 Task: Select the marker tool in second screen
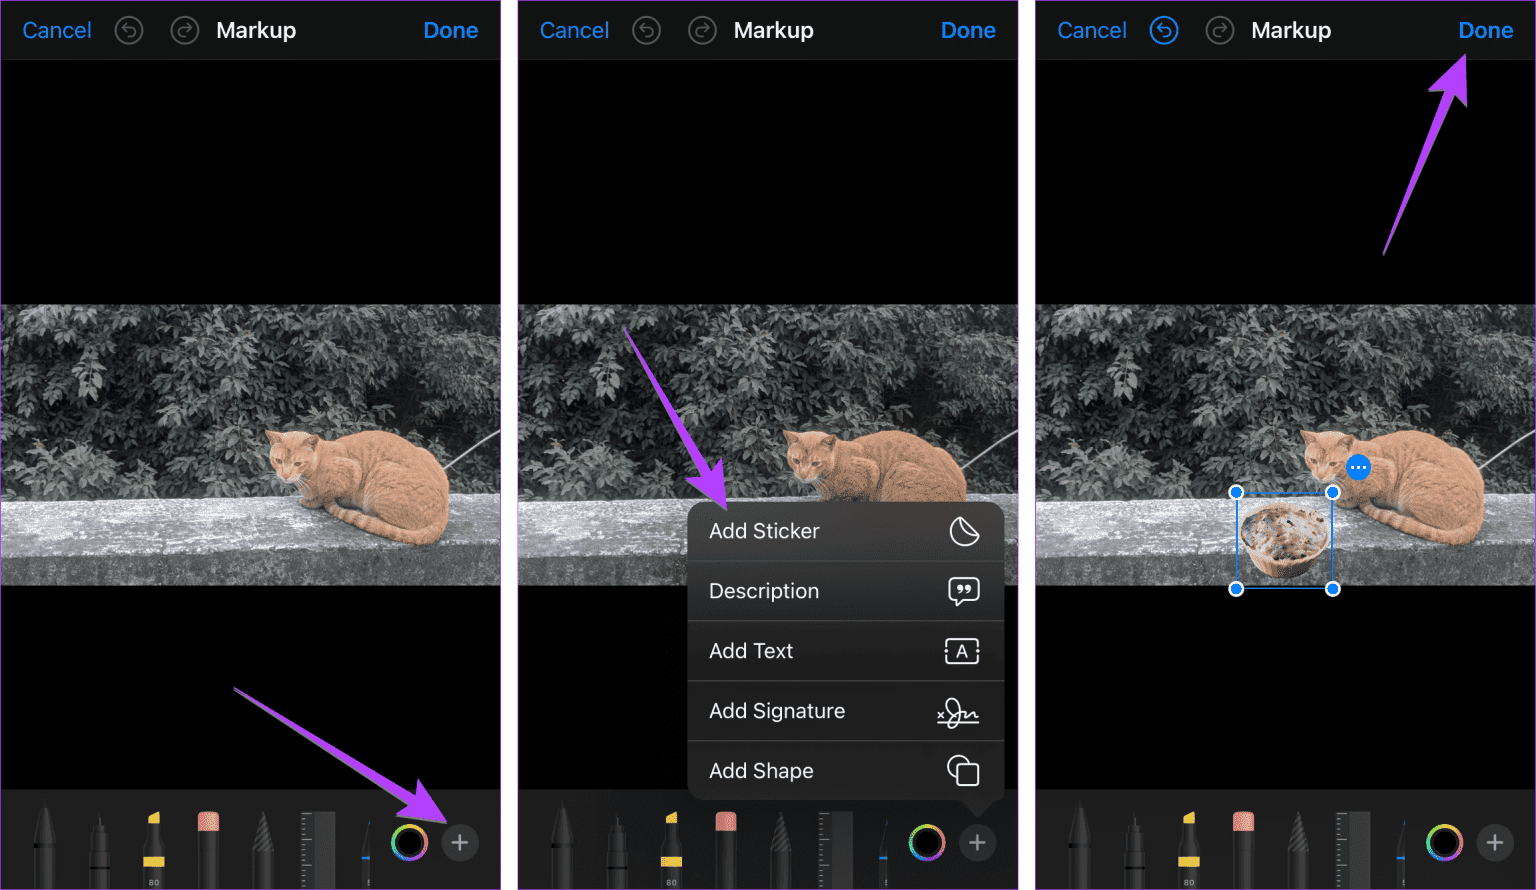[616, 852]
